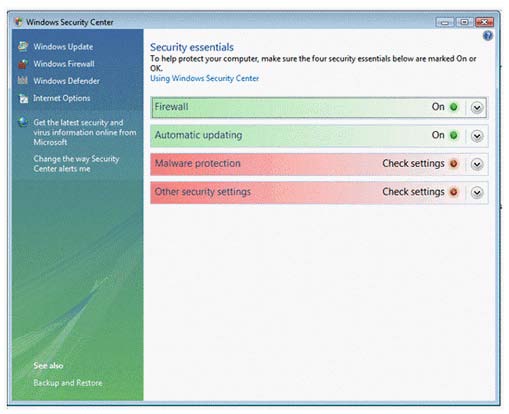Open Change the way Security Center alerts me
Viewport: 509px width, 414px height.
[76, 164]
